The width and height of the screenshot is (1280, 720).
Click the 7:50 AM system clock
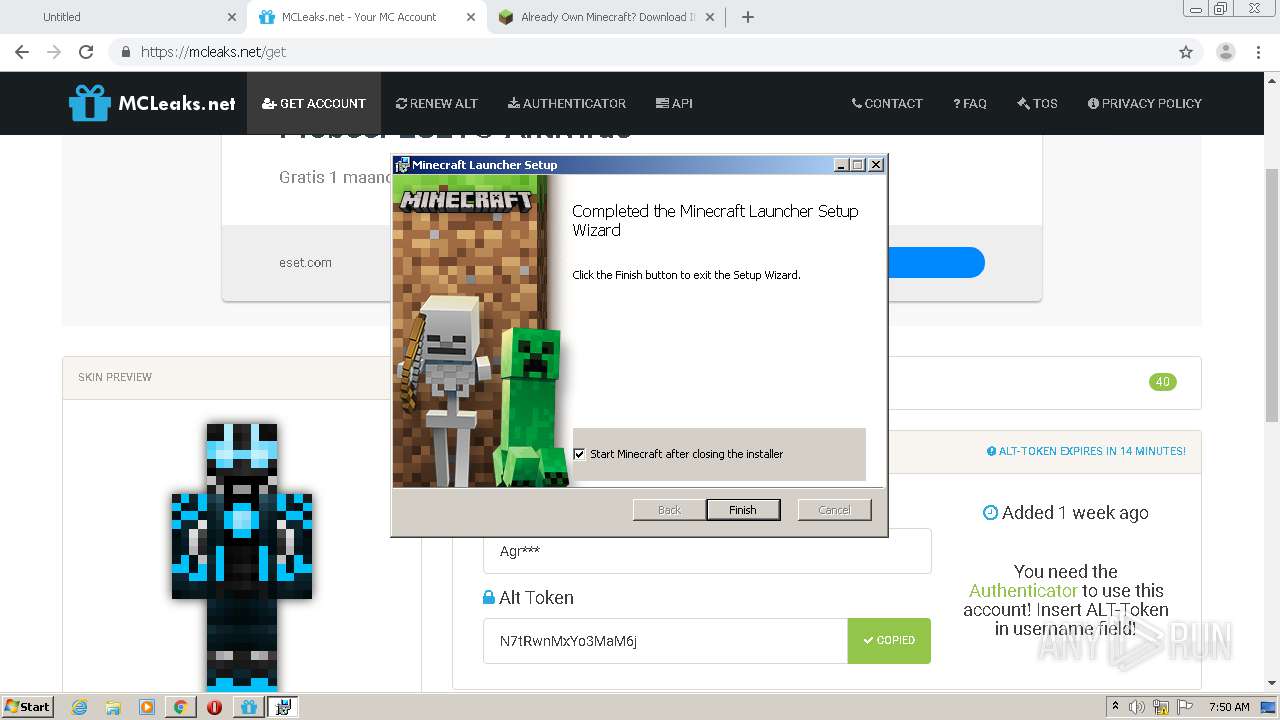click(1229, 707)
